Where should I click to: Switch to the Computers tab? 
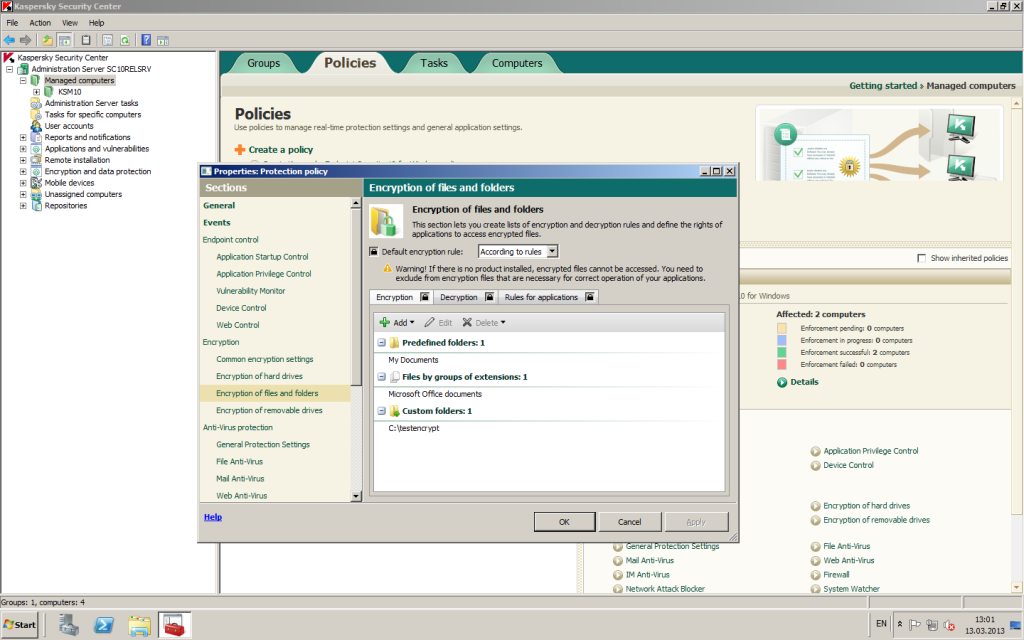click(517, 63)
